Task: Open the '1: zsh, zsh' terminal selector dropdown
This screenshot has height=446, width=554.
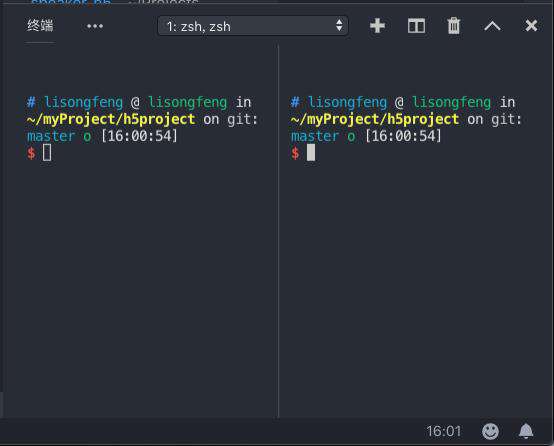Action: [253, 26]
